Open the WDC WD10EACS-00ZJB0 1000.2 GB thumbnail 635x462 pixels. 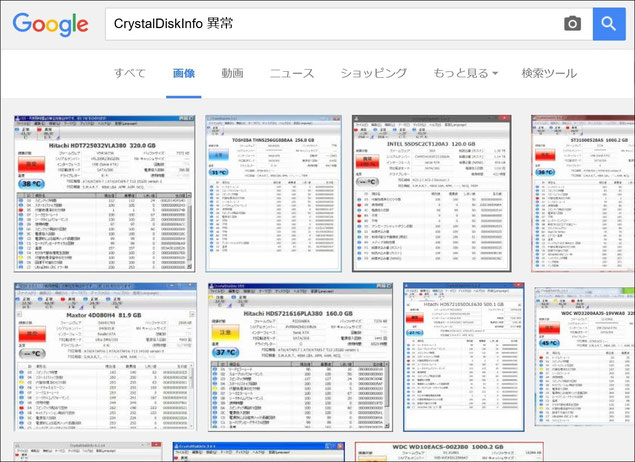click(449, 452)
